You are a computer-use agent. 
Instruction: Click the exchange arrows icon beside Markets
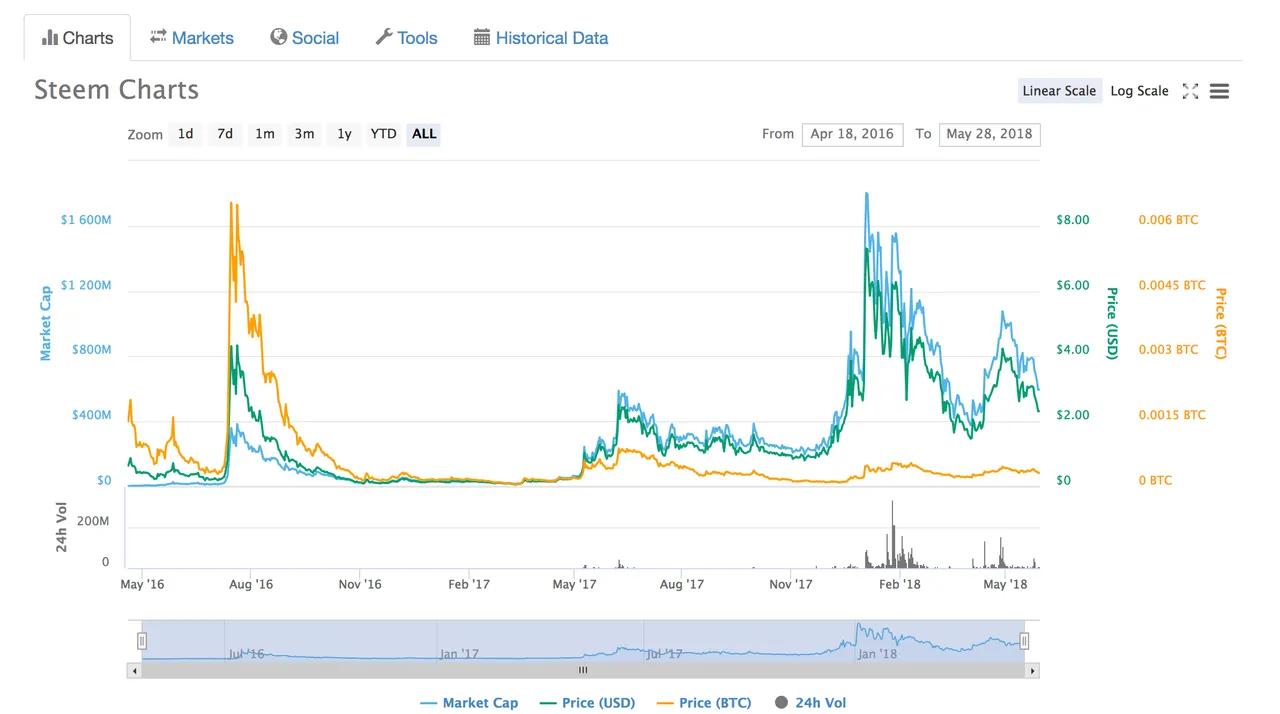coord(158,37)
